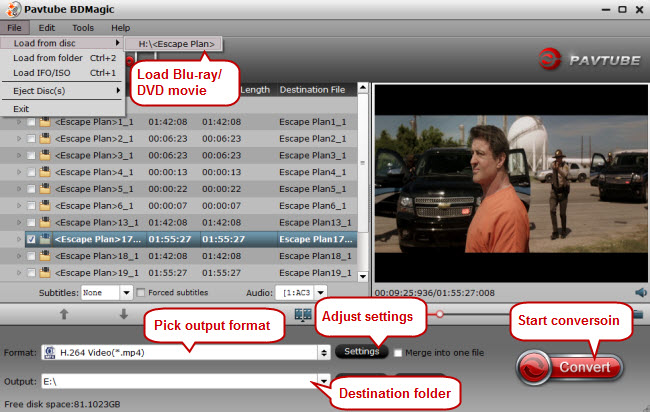The height and width of the screenshot is (412, 650).
Task: Expand the Escape Plan>2_1 title row
Action: 19,138
